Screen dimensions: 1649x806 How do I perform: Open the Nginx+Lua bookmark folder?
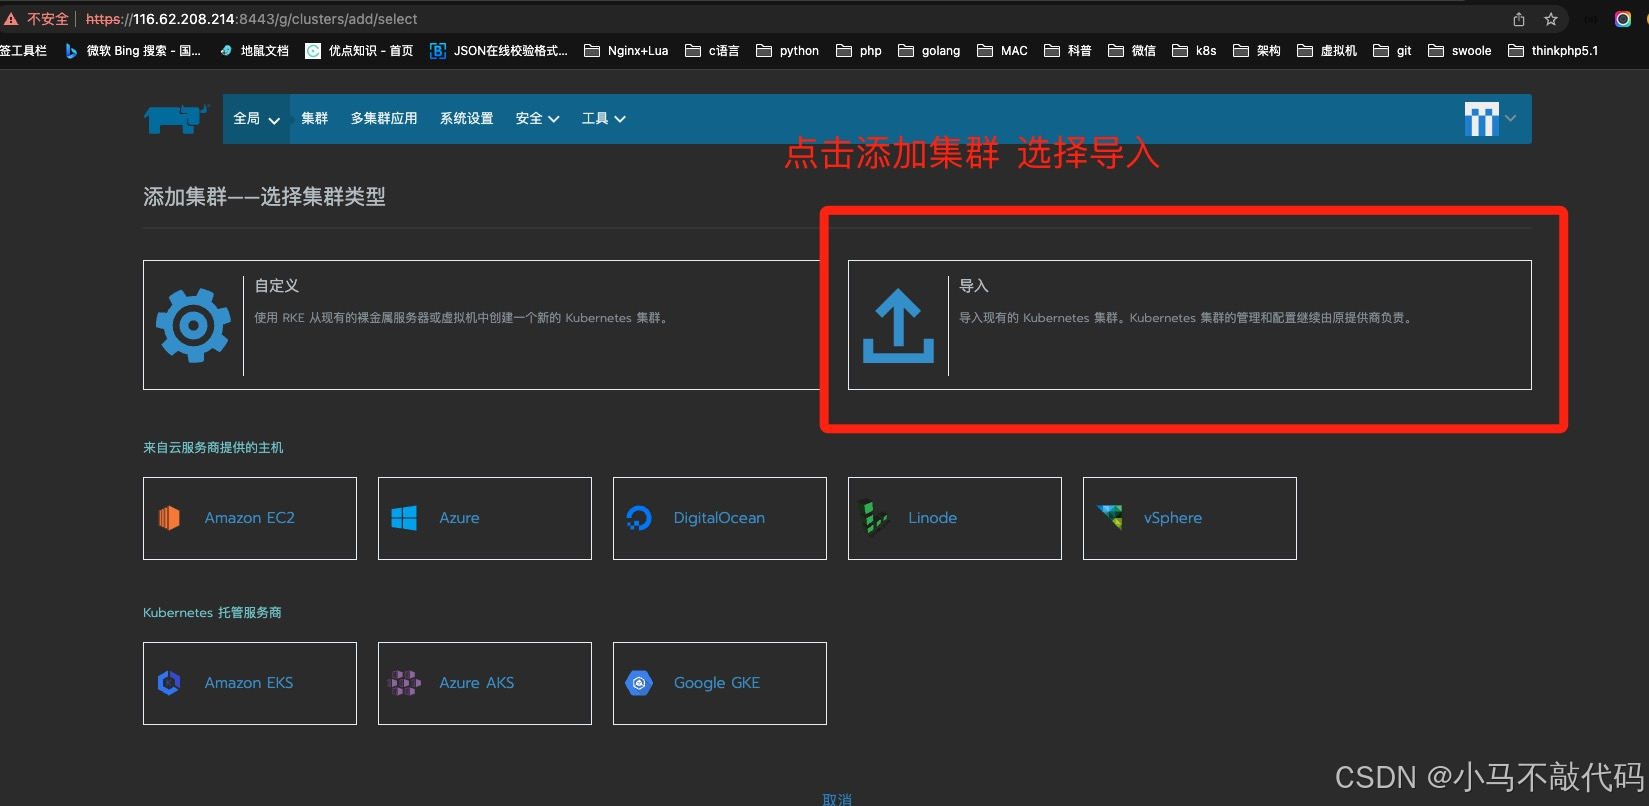pos(626,51)
